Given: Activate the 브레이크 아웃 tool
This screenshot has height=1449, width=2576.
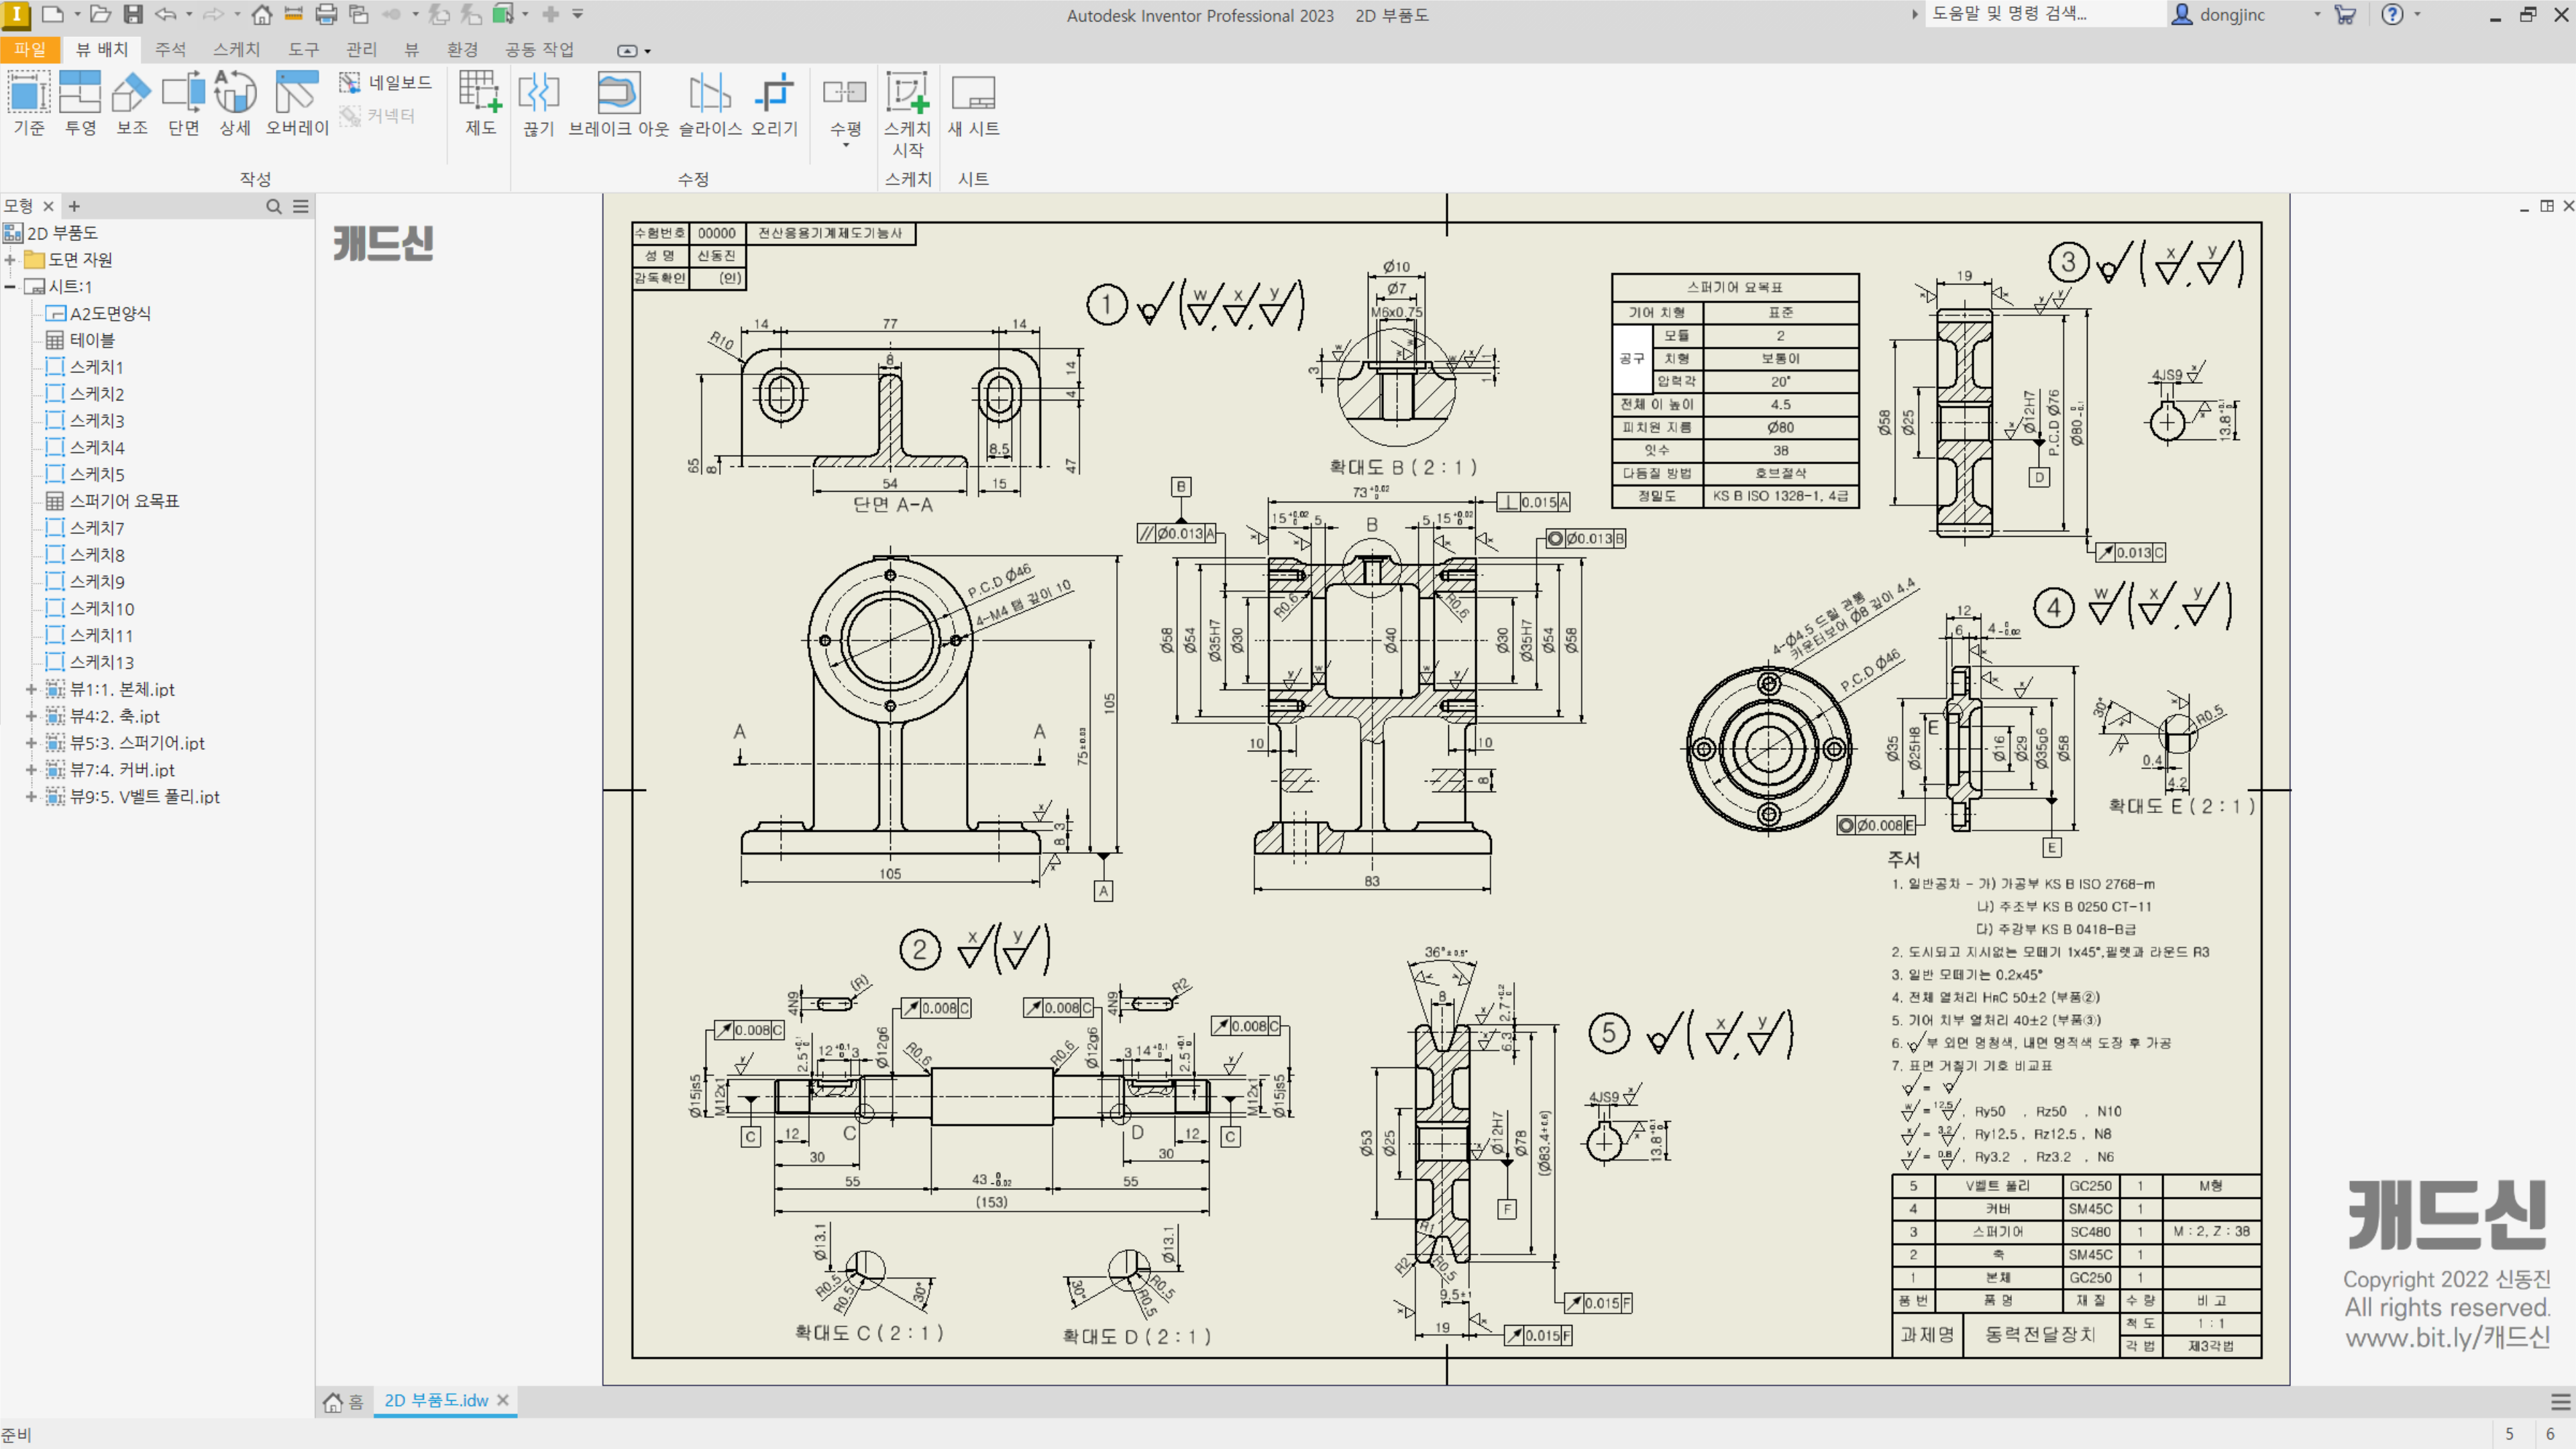Looking at the screenshot, I should click(x=618, y=103).
